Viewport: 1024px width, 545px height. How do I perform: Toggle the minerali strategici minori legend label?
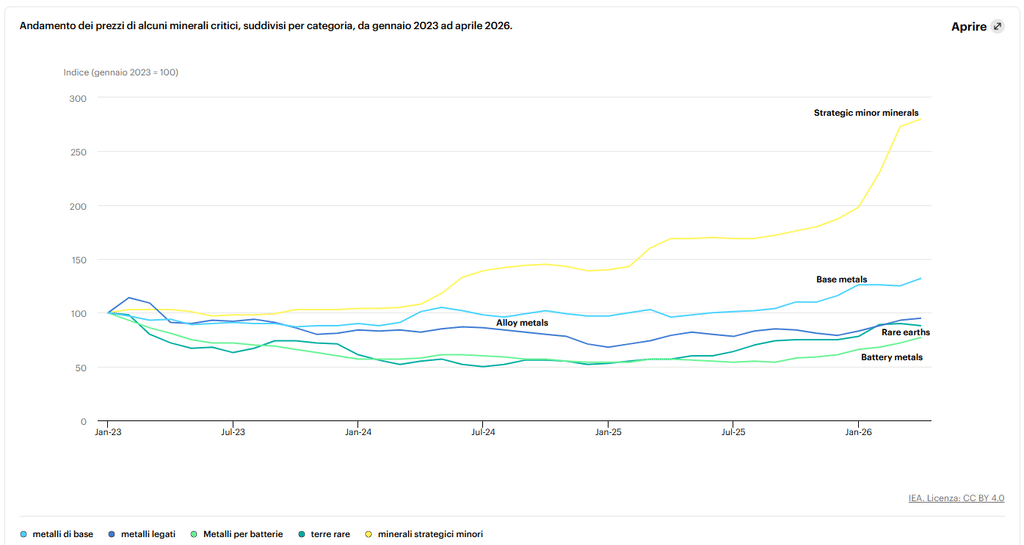click(x=430, y=534)
